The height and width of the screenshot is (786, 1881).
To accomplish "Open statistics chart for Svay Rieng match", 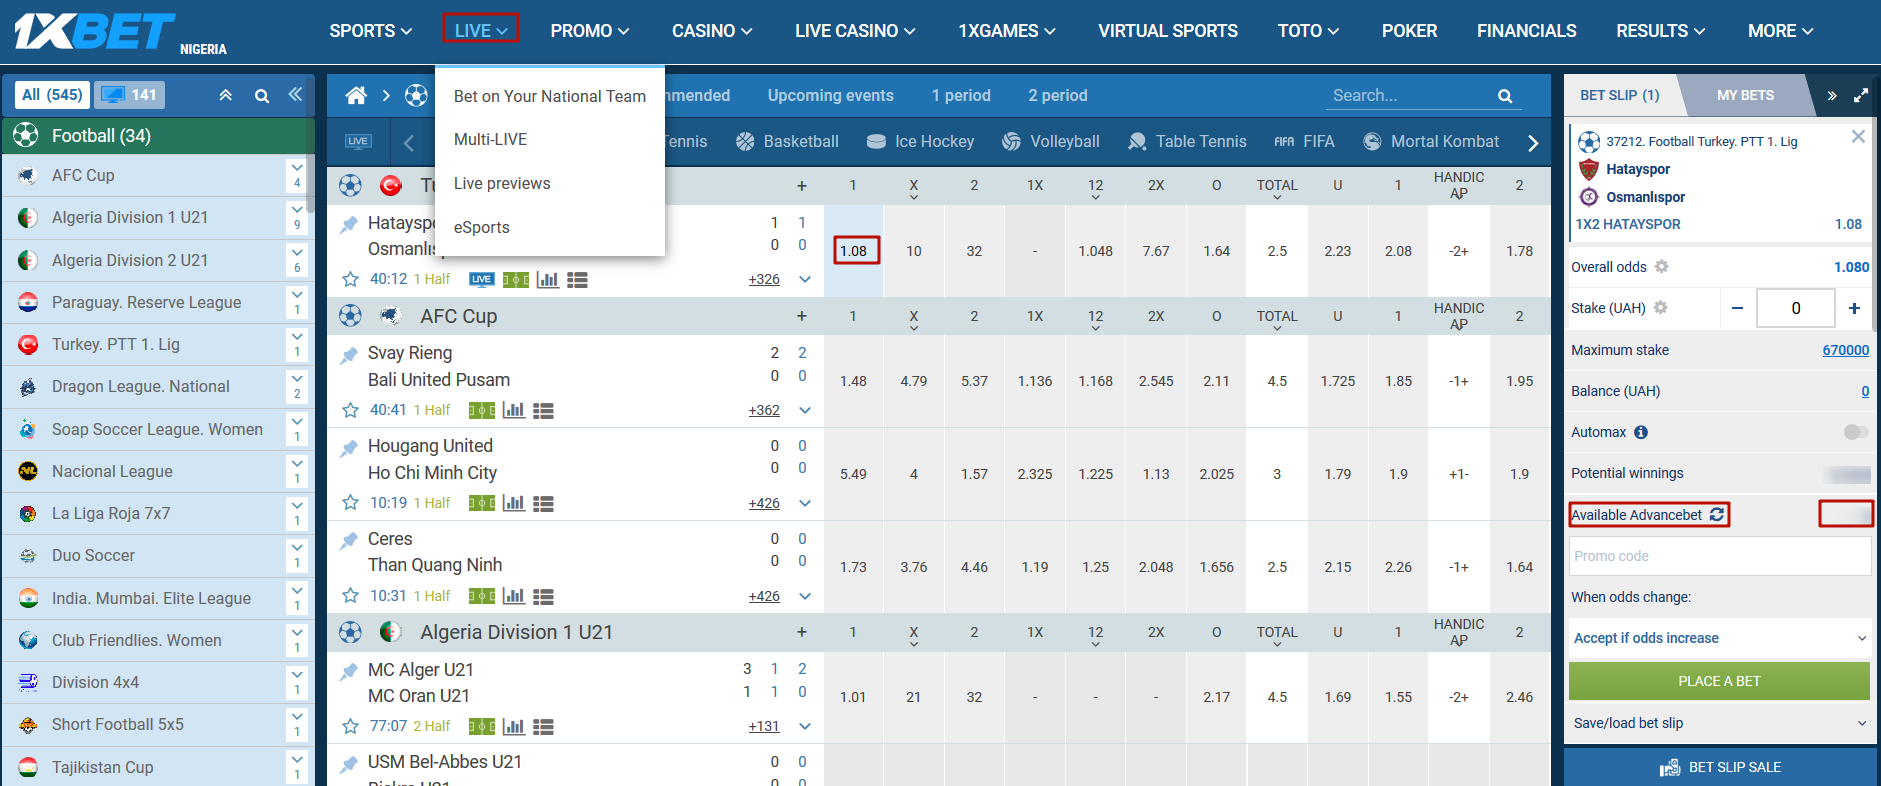I will pyautogui.click(x=514, y=410).
